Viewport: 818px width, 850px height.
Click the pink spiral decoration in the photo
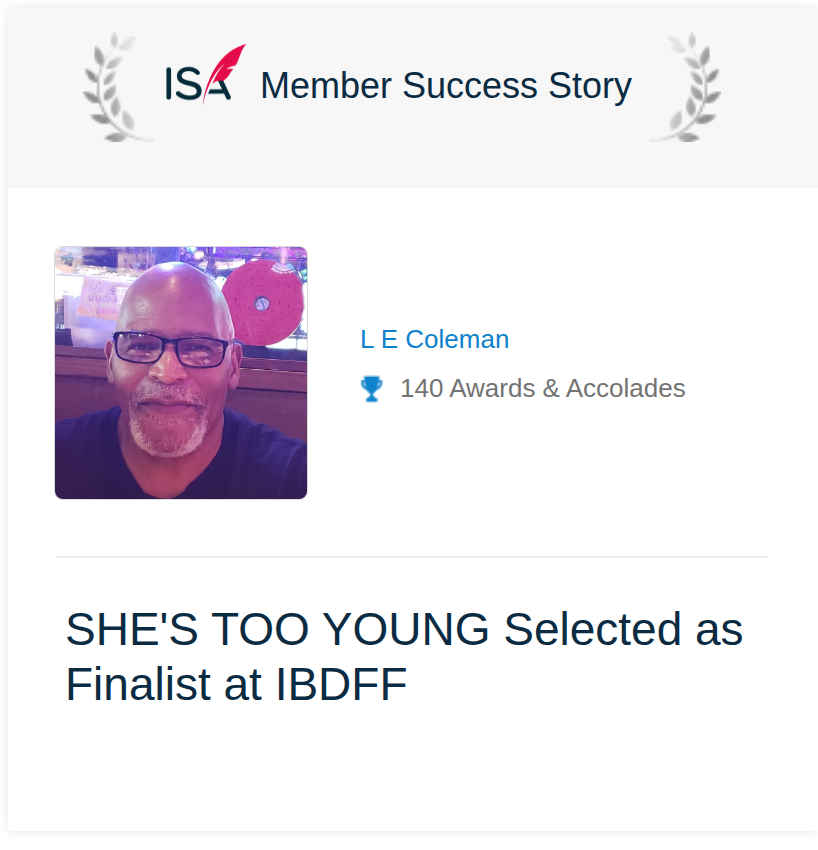pyautogui.click(x=263, y=302)
